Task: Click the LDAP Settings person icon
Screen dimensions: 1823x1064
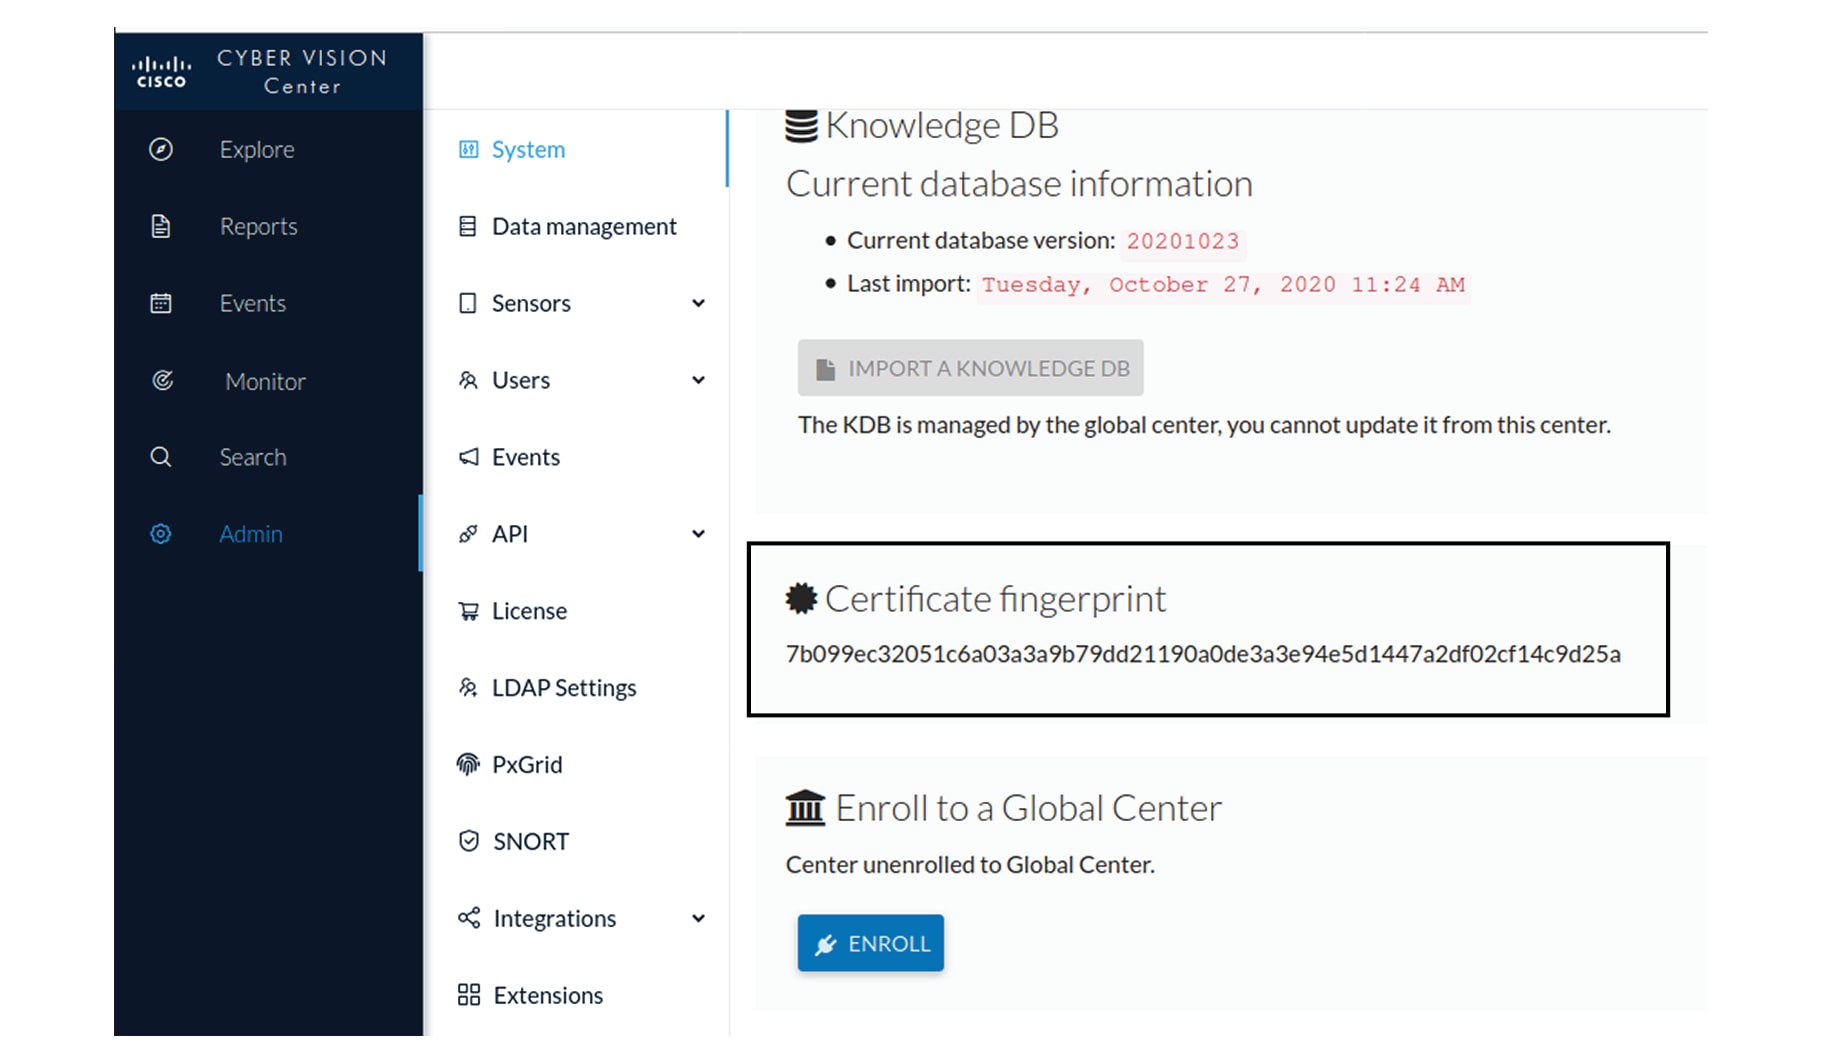Action: (x=468, y=687)
